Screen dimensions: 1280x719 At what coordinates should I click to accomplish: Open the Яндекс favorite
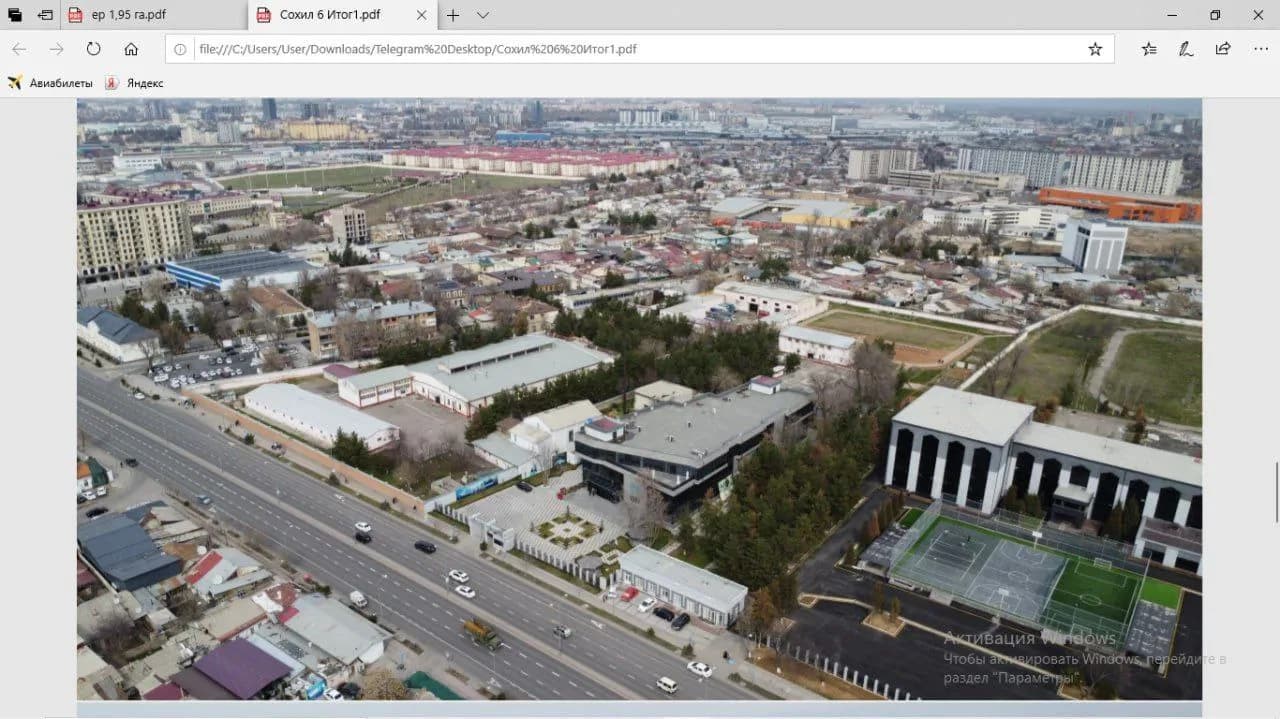134,83
